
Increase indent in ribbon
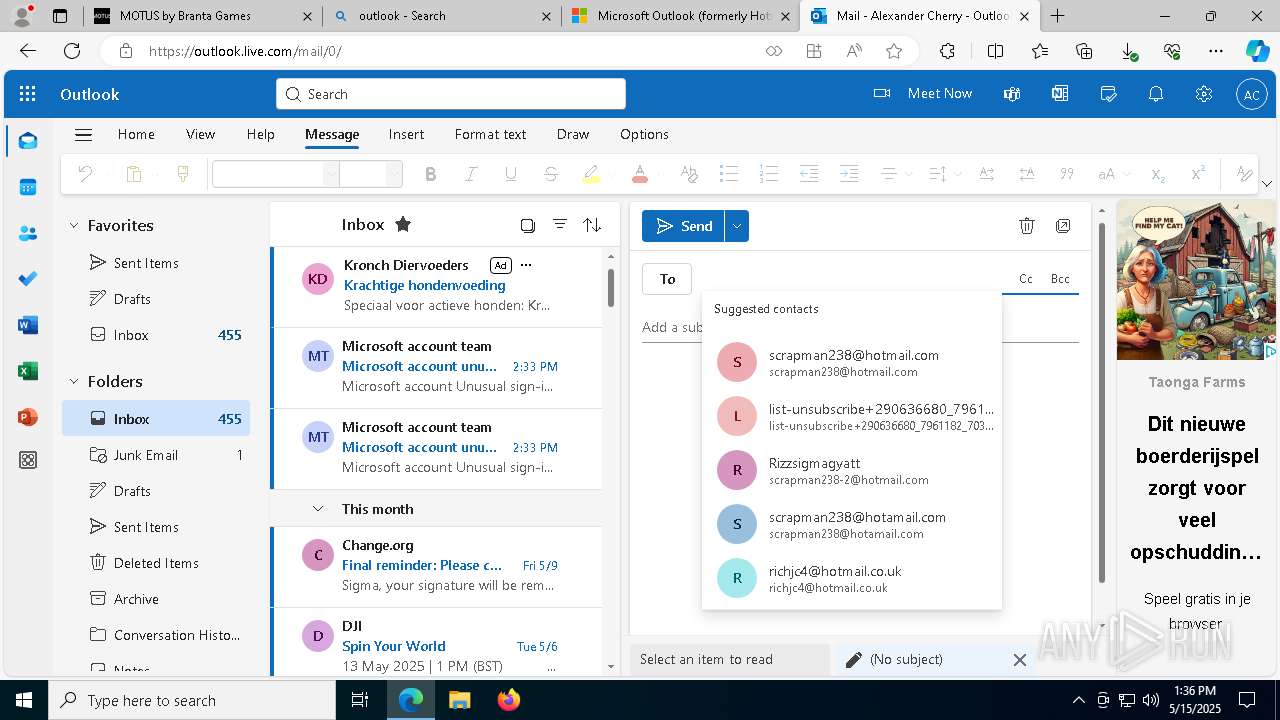point(849,174)
